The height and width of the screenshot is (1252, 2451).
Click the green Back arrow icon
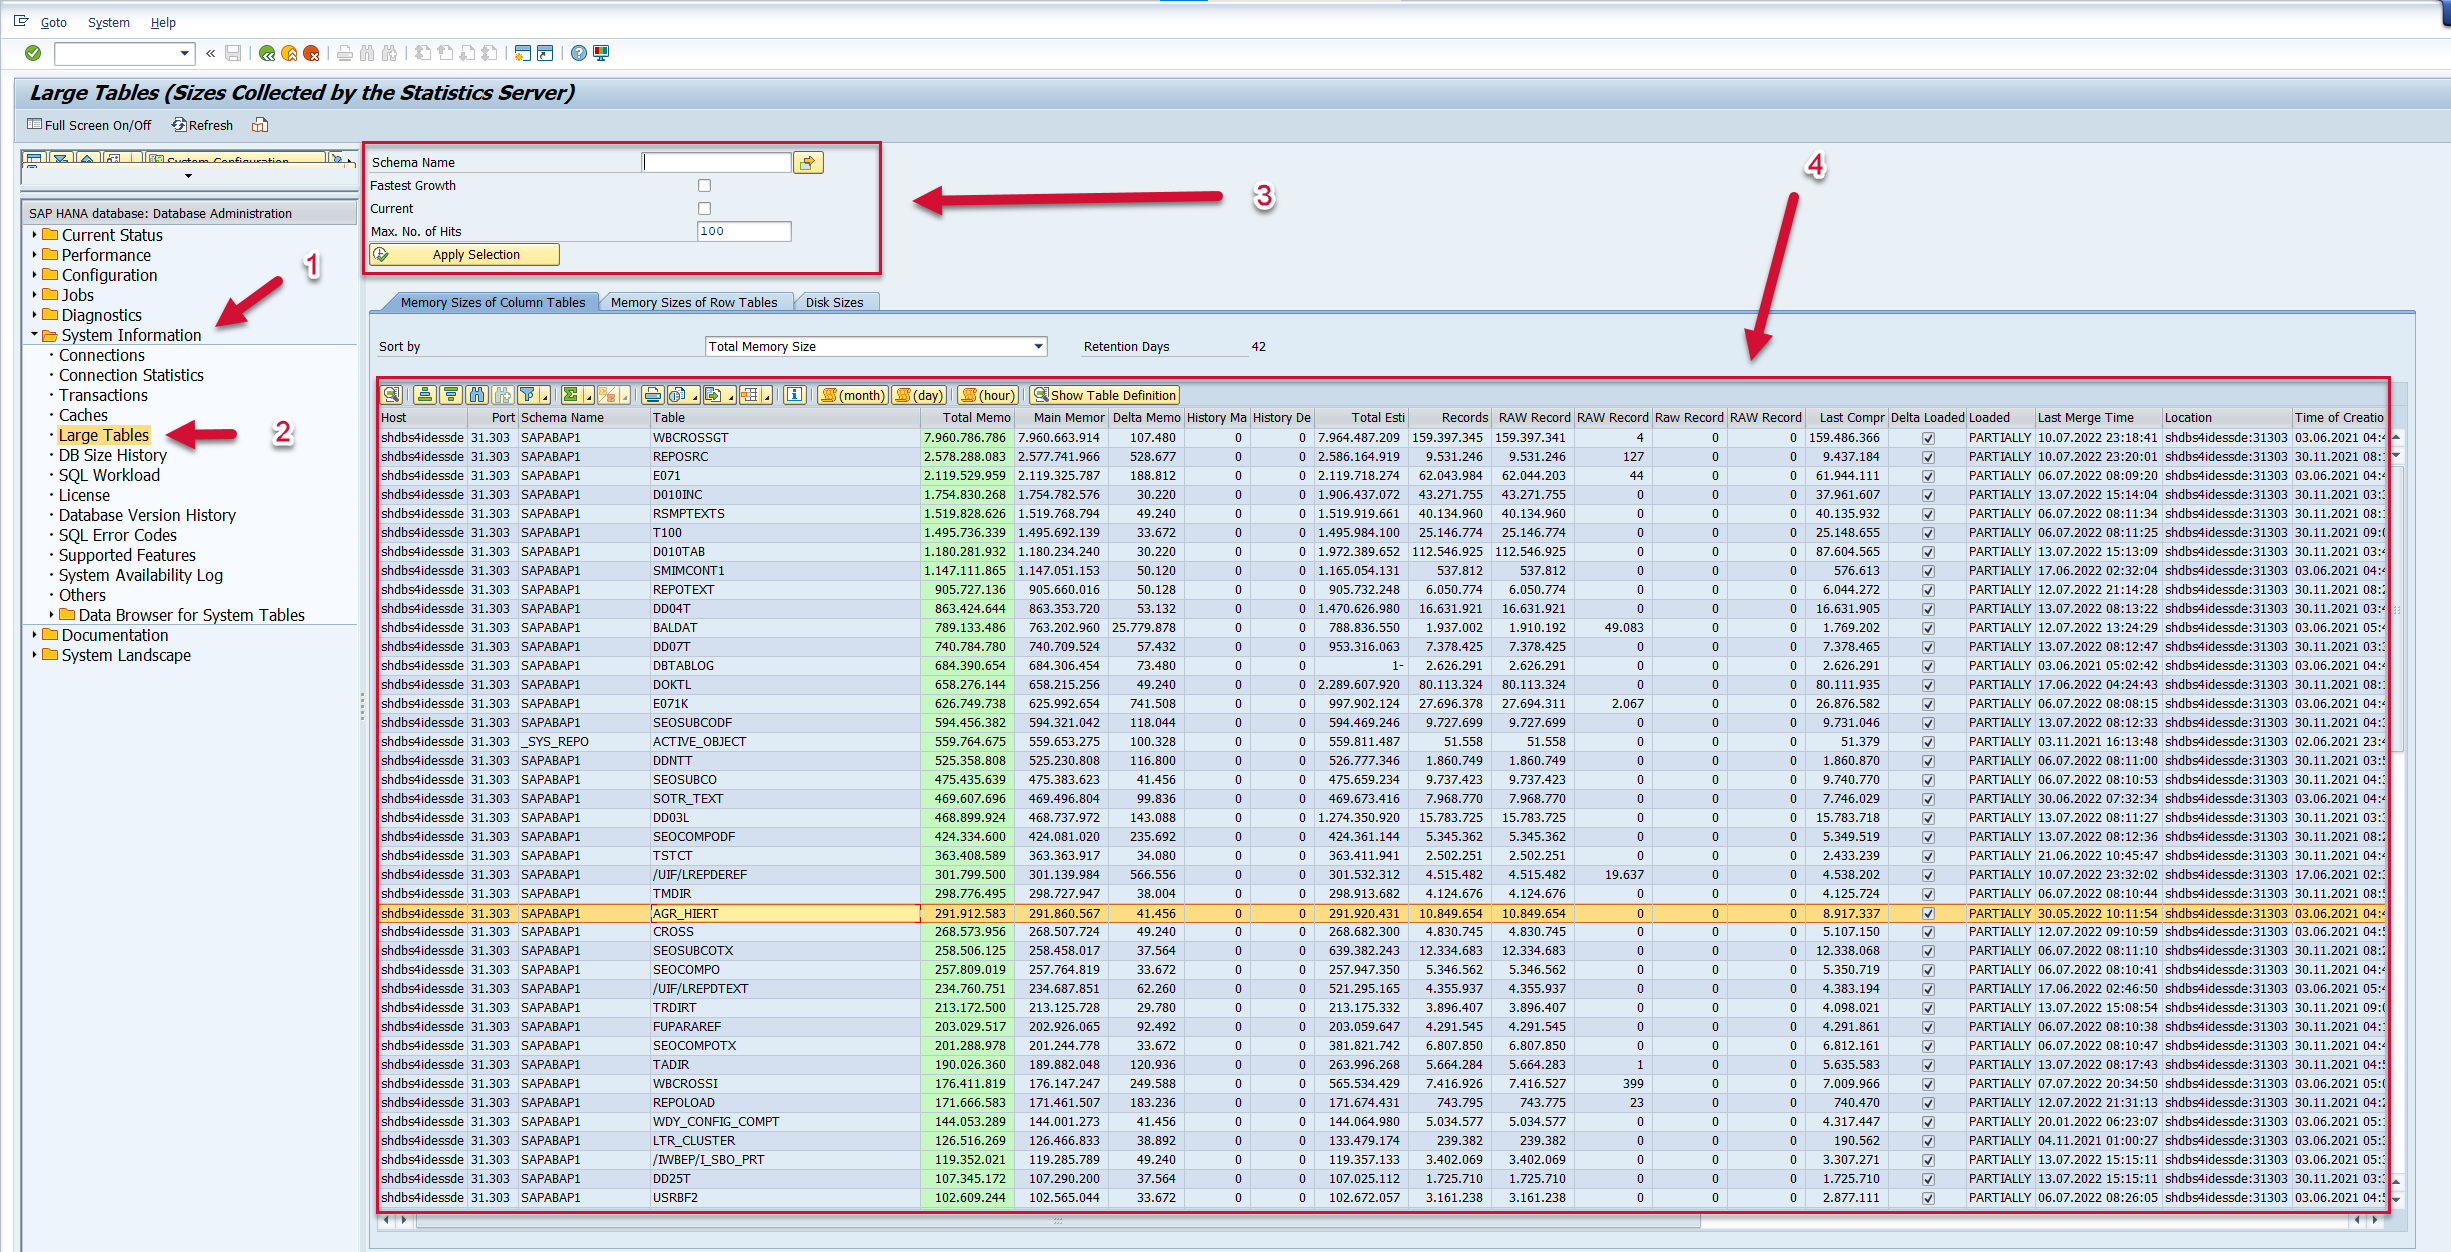[x=266, y=53]
